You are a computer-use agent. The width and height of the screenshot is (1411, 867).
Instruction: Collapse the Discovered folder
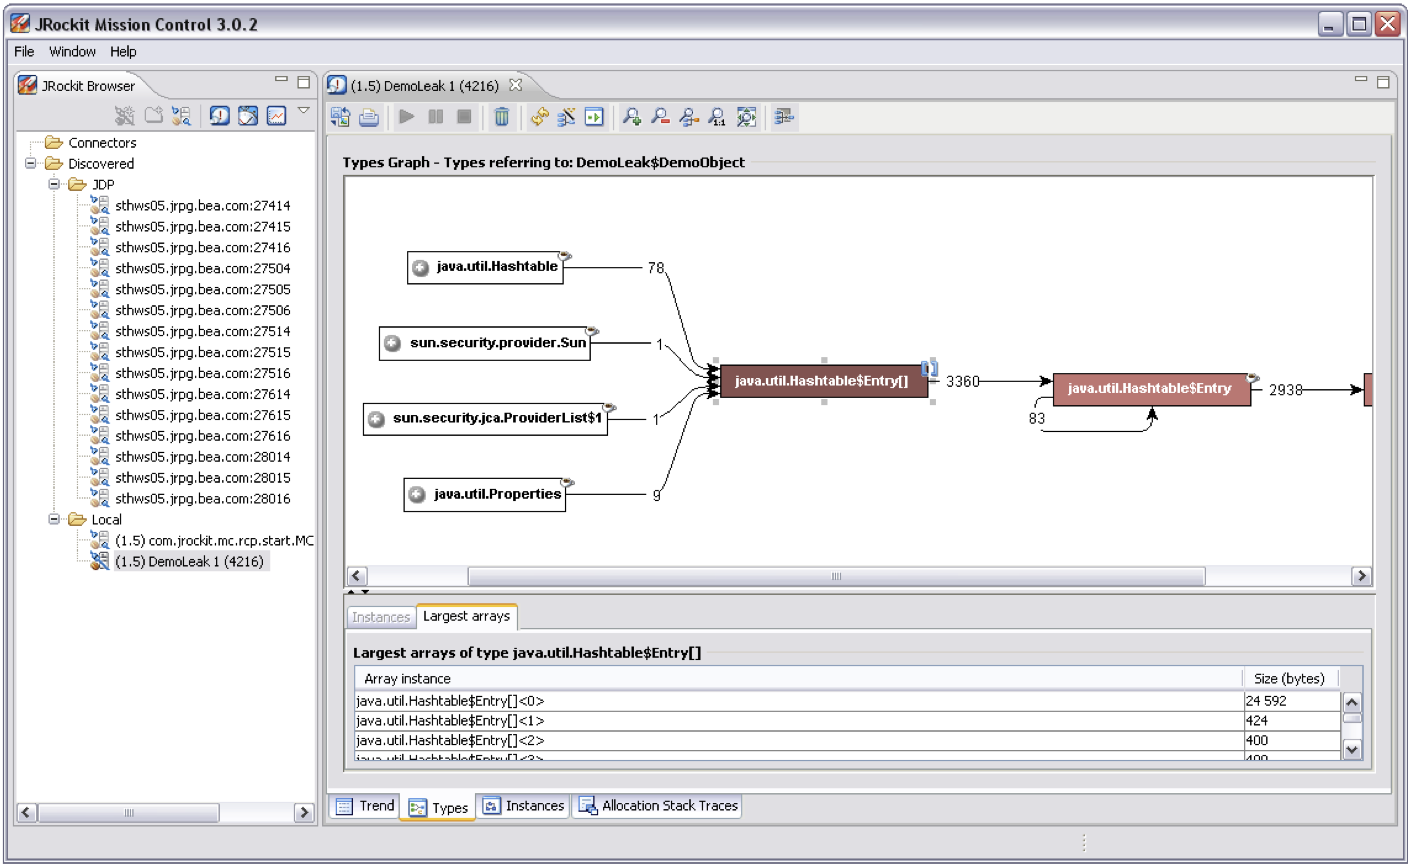click(31, 163)
